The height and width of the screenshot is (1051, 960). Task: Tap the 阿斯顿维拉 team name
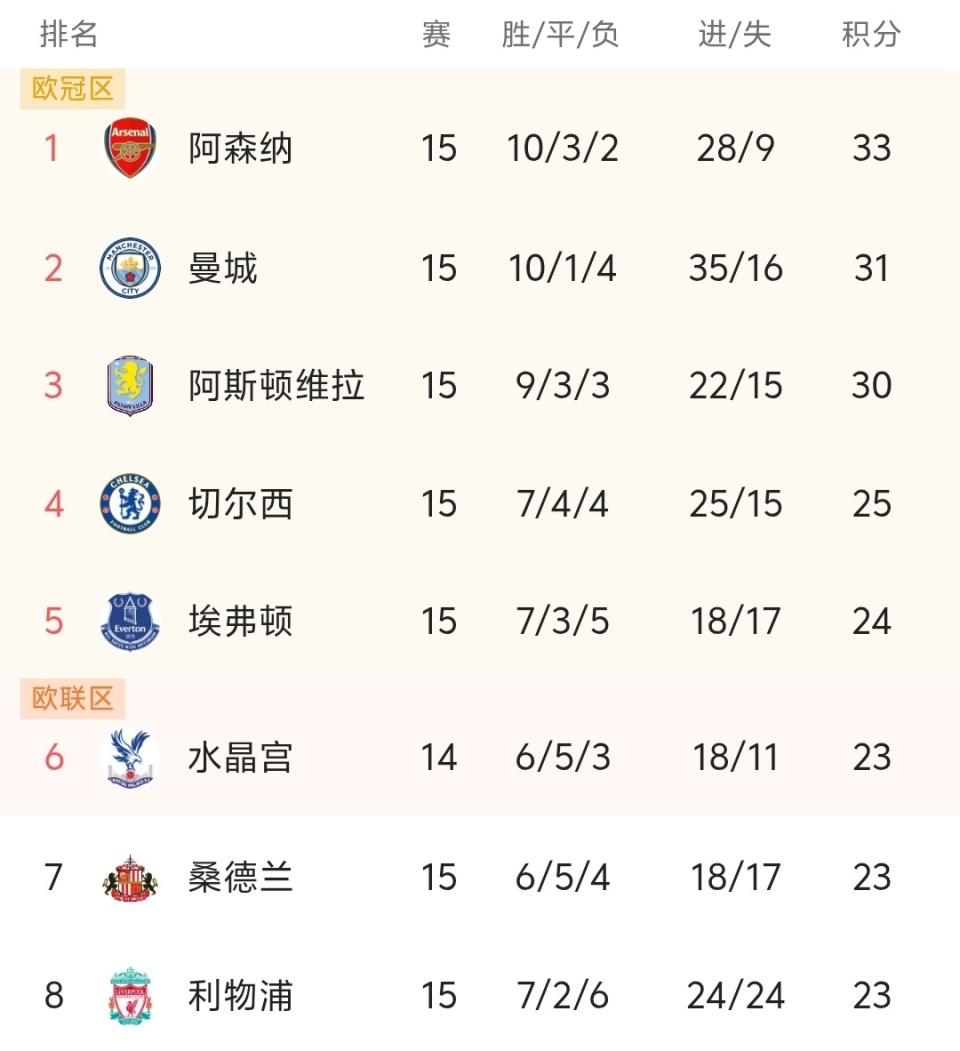pyautogui.click(x=276, y=386)
